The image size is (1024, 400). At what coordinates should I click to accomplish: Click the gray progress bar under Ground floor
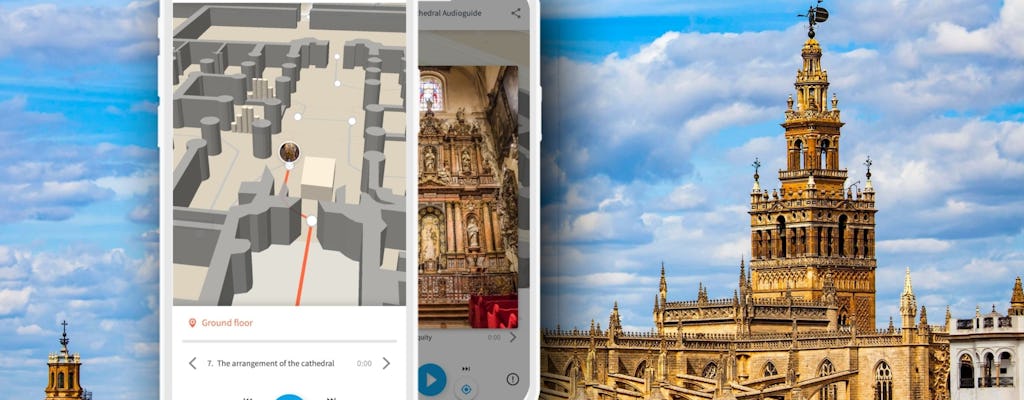[x=289, y=341]
